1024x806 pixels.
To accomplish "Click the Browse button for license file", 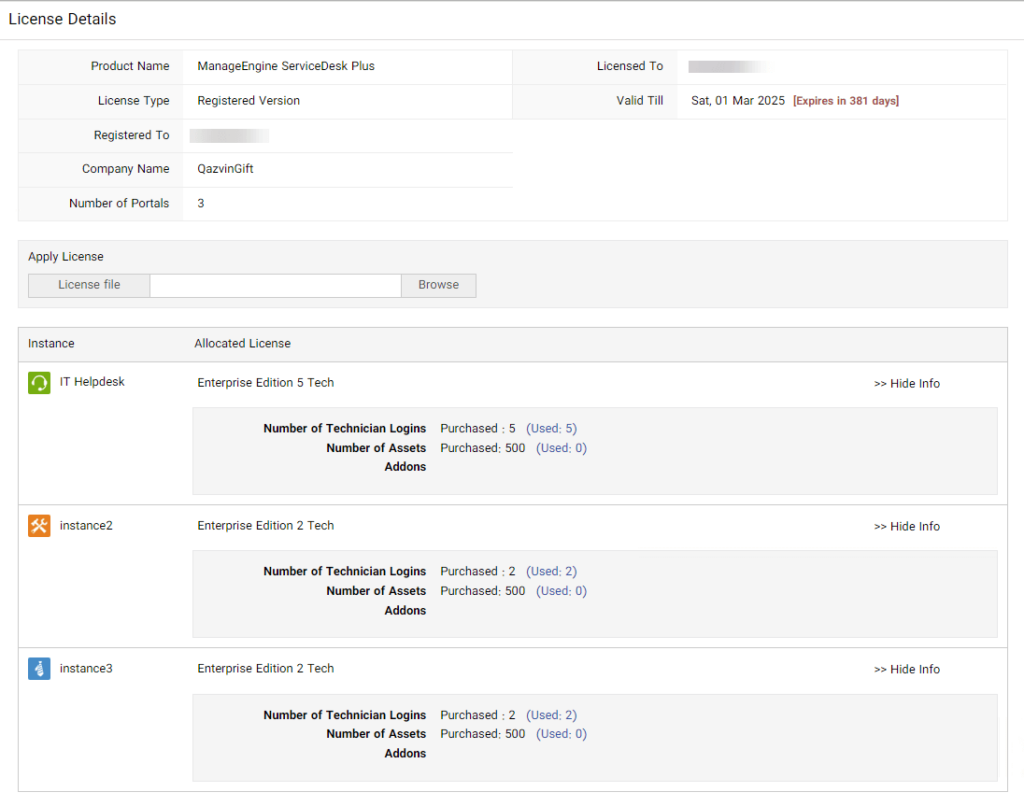I will pyautogui.click(x=438, y=285).
